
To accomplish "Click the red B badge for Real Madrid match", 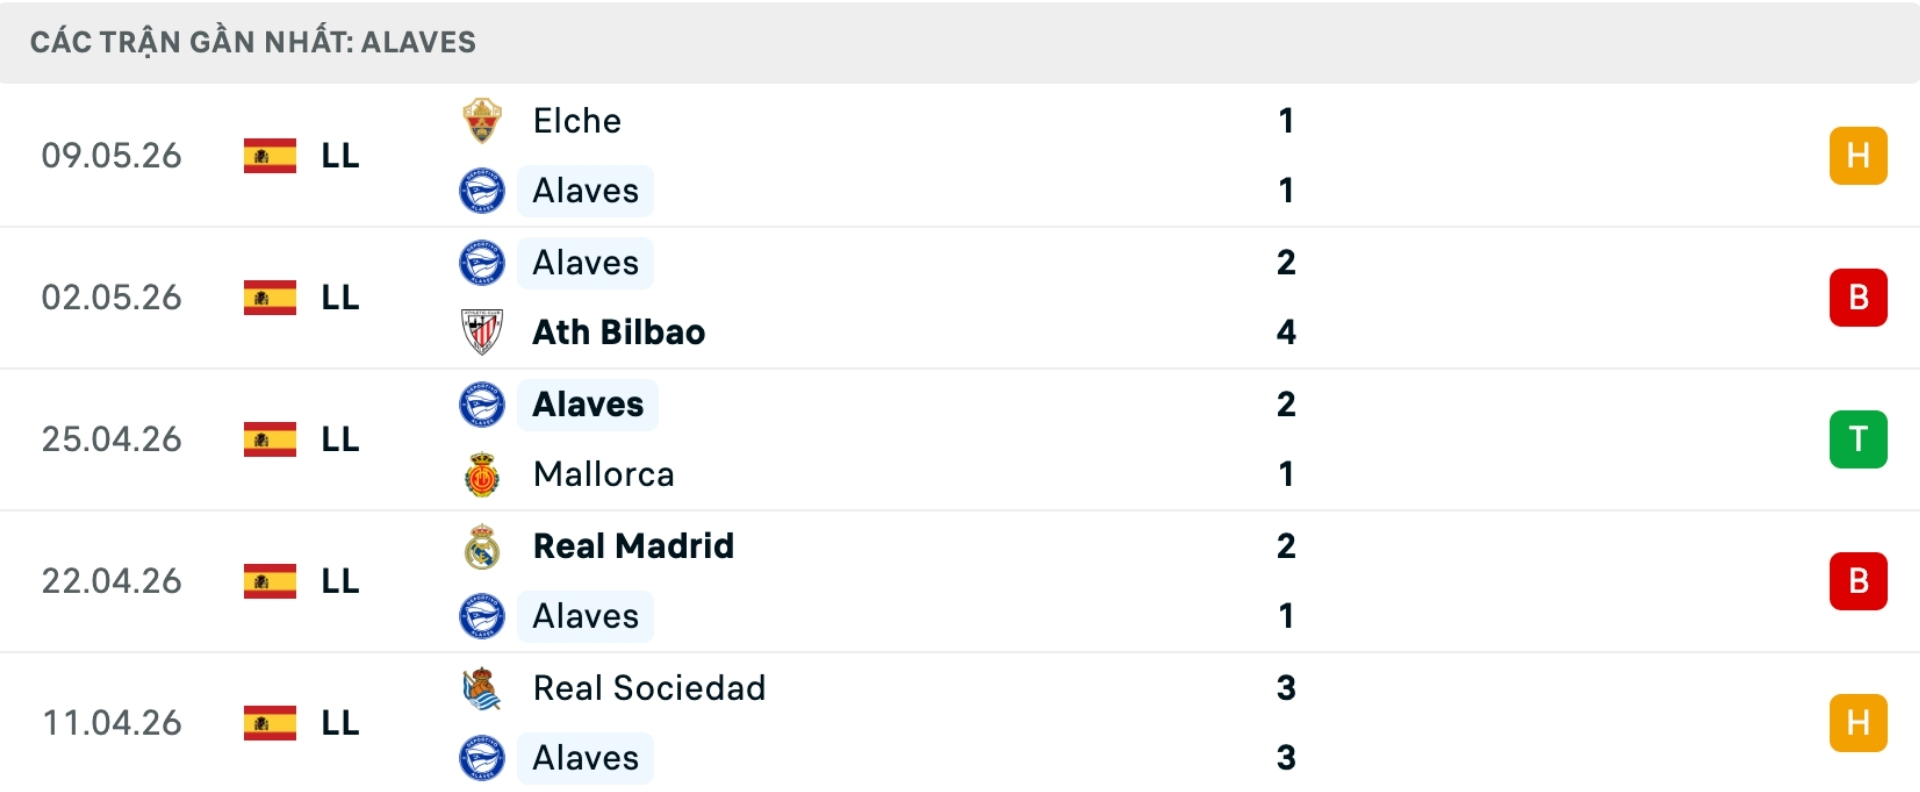I will pyautogui.click(x=1858, y=580).
